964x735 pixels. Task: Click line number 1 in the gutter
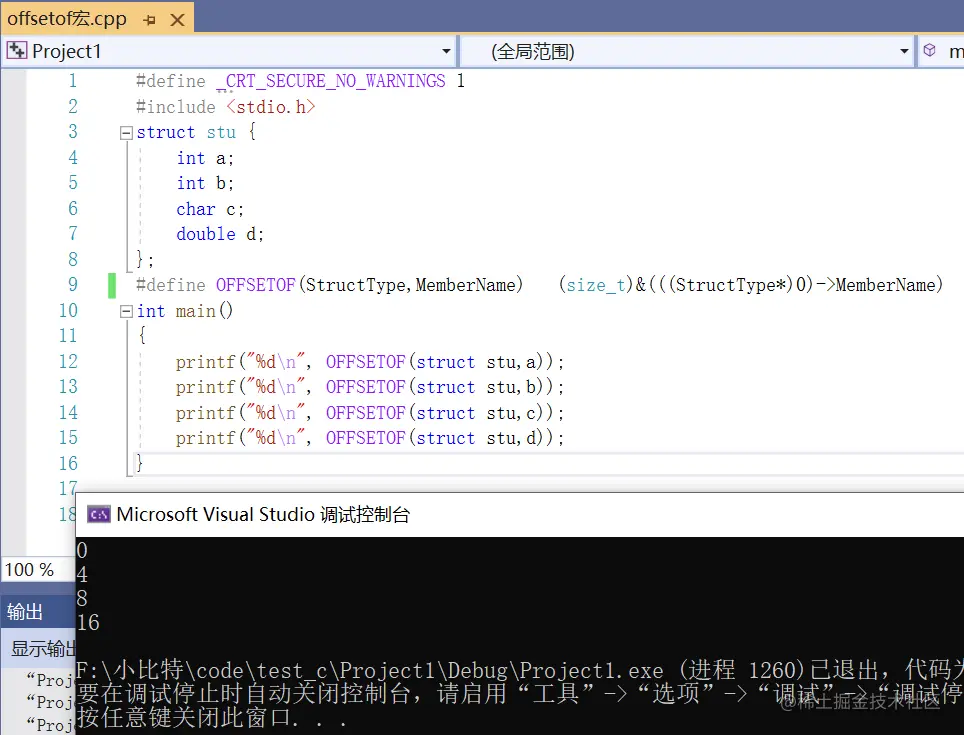click(73, 81)
